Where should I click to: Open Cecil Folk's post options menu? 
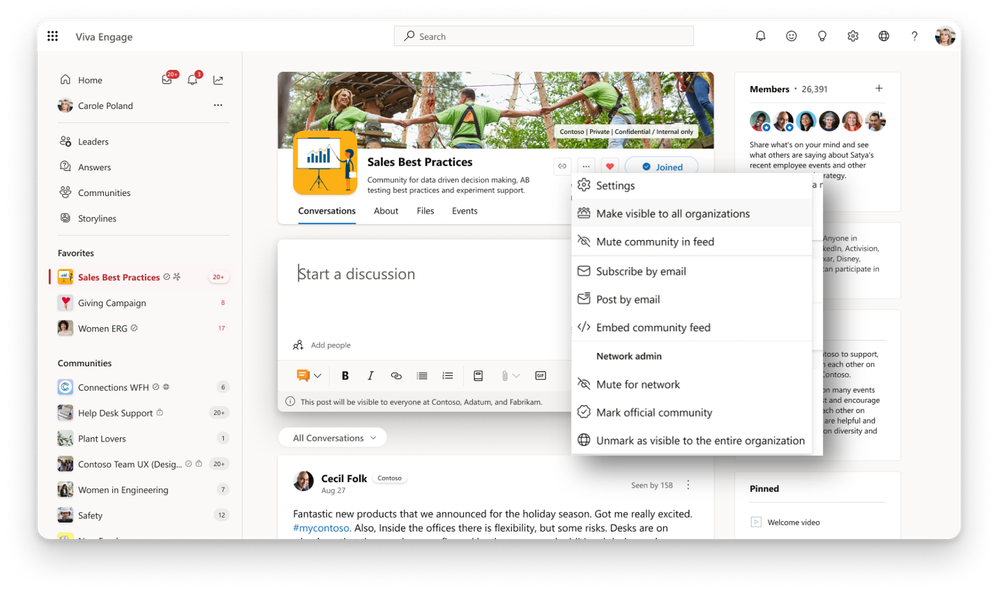coord(688,485)
